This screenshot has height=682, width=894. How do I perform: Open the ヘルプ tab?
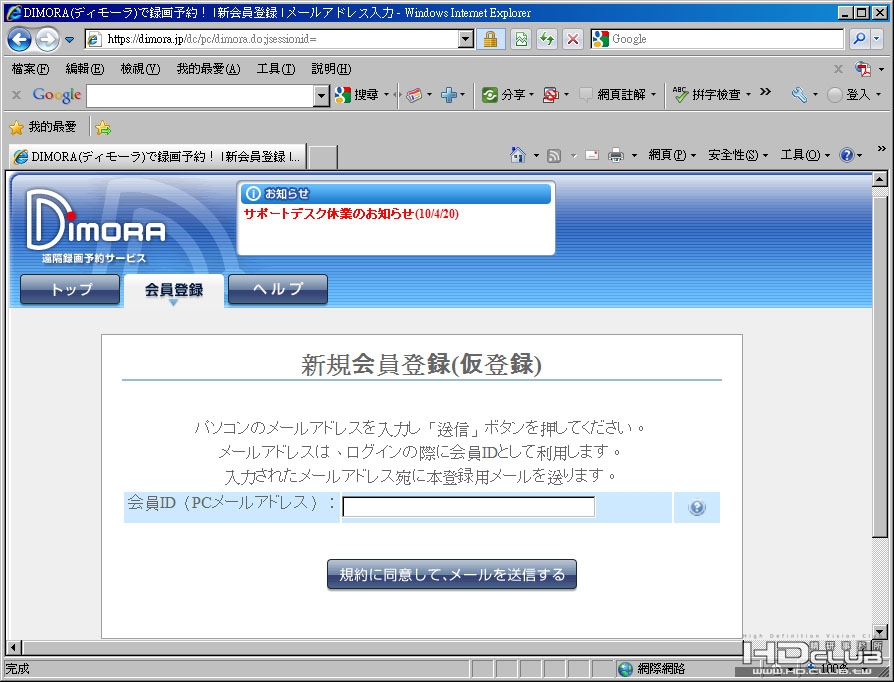[278, 289]
